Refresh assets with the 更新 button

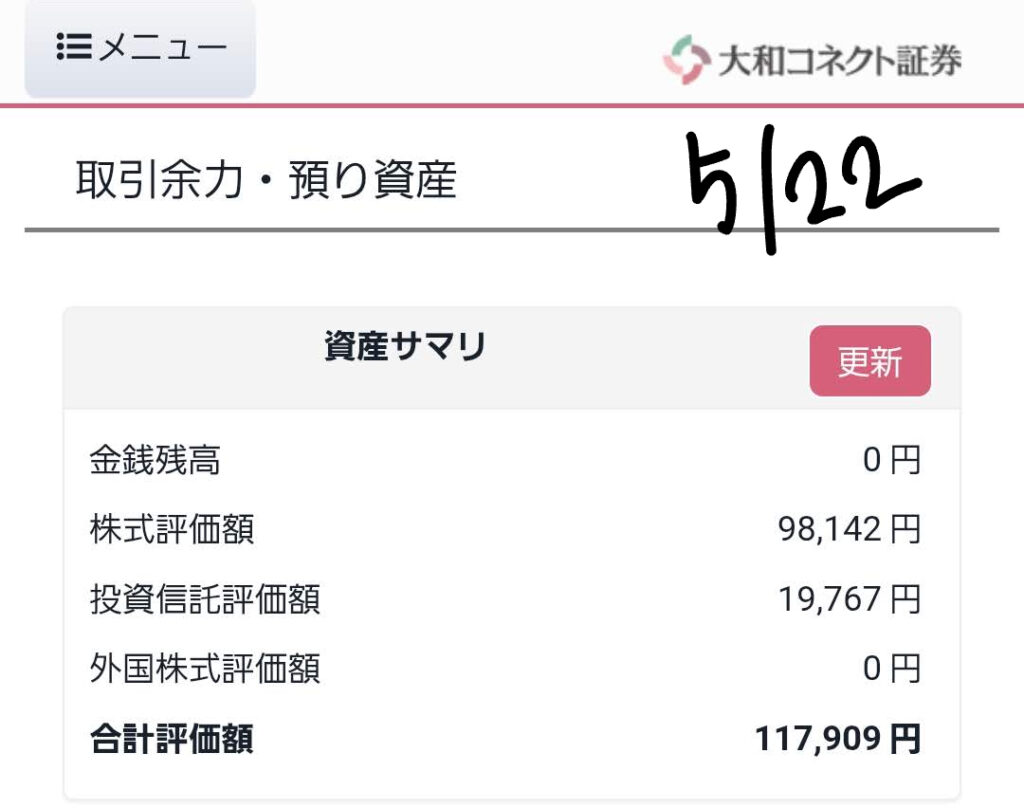pos(870,361)
